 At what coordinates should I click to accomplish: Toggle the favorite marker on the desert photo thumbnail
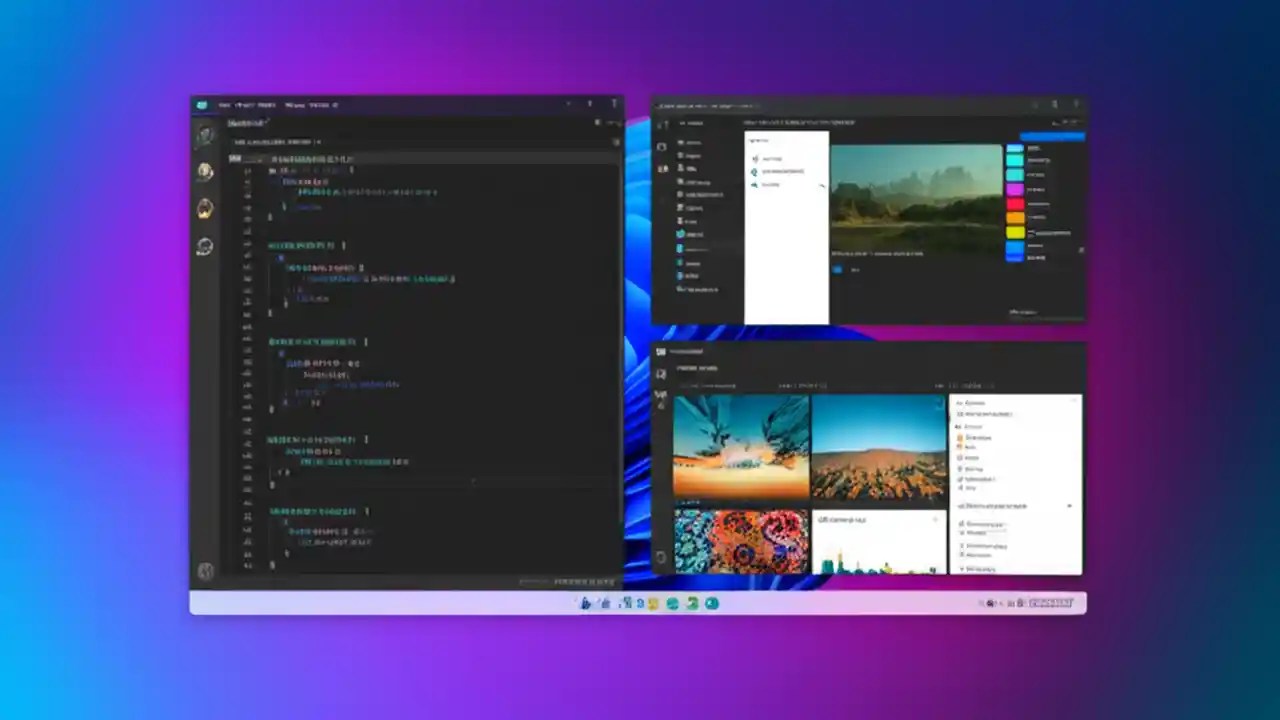(x=939, y=402)
